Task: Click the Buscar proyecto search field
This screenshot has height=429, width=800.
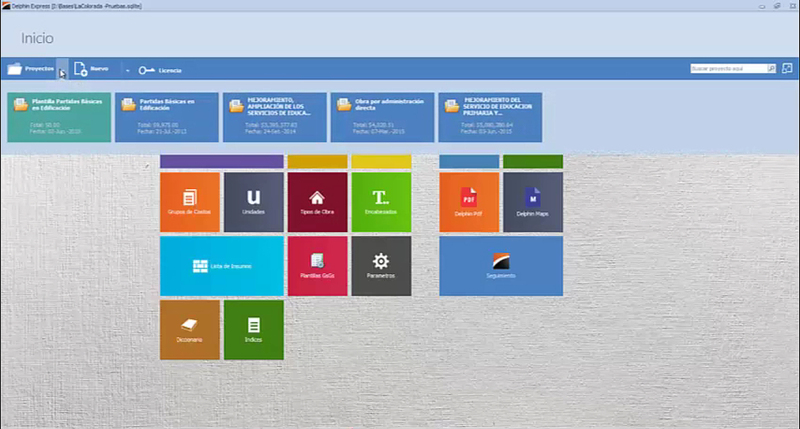Action: (x=727, y=69)
